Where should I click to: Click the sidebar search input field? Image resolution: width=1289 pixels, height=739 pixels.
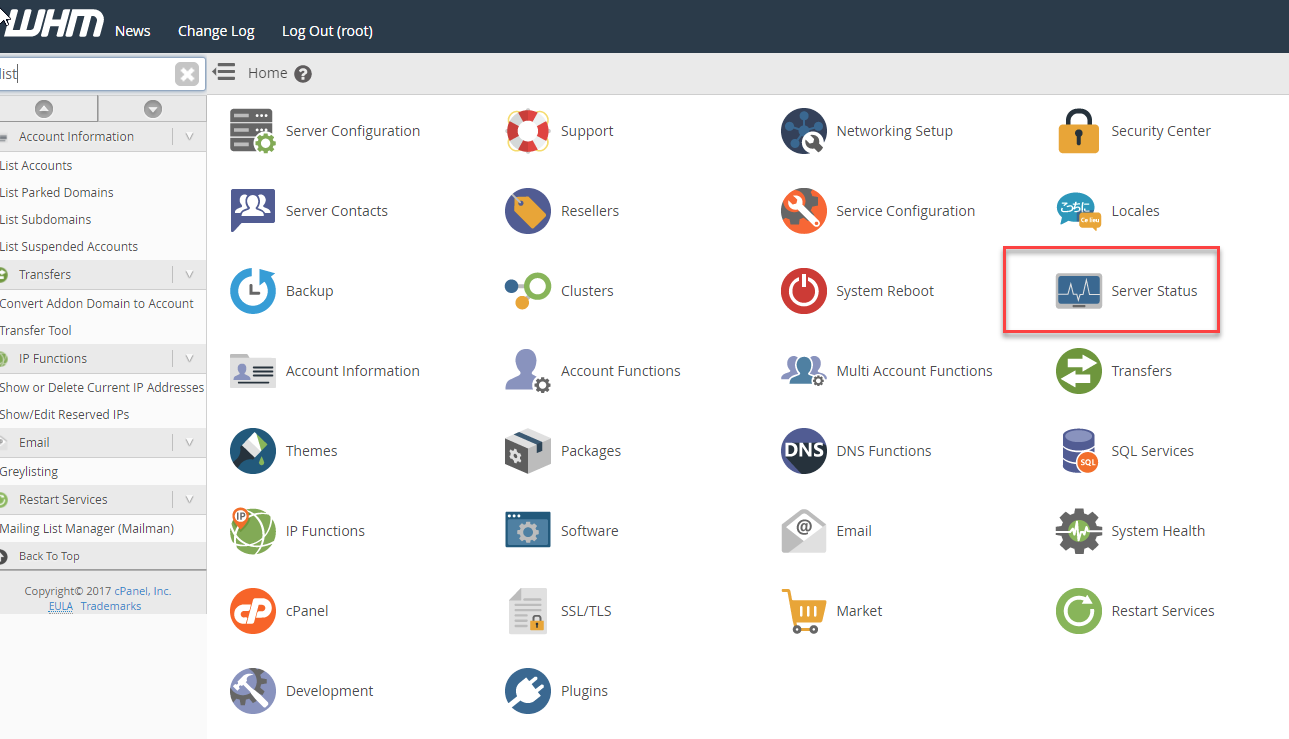[85, 74]
